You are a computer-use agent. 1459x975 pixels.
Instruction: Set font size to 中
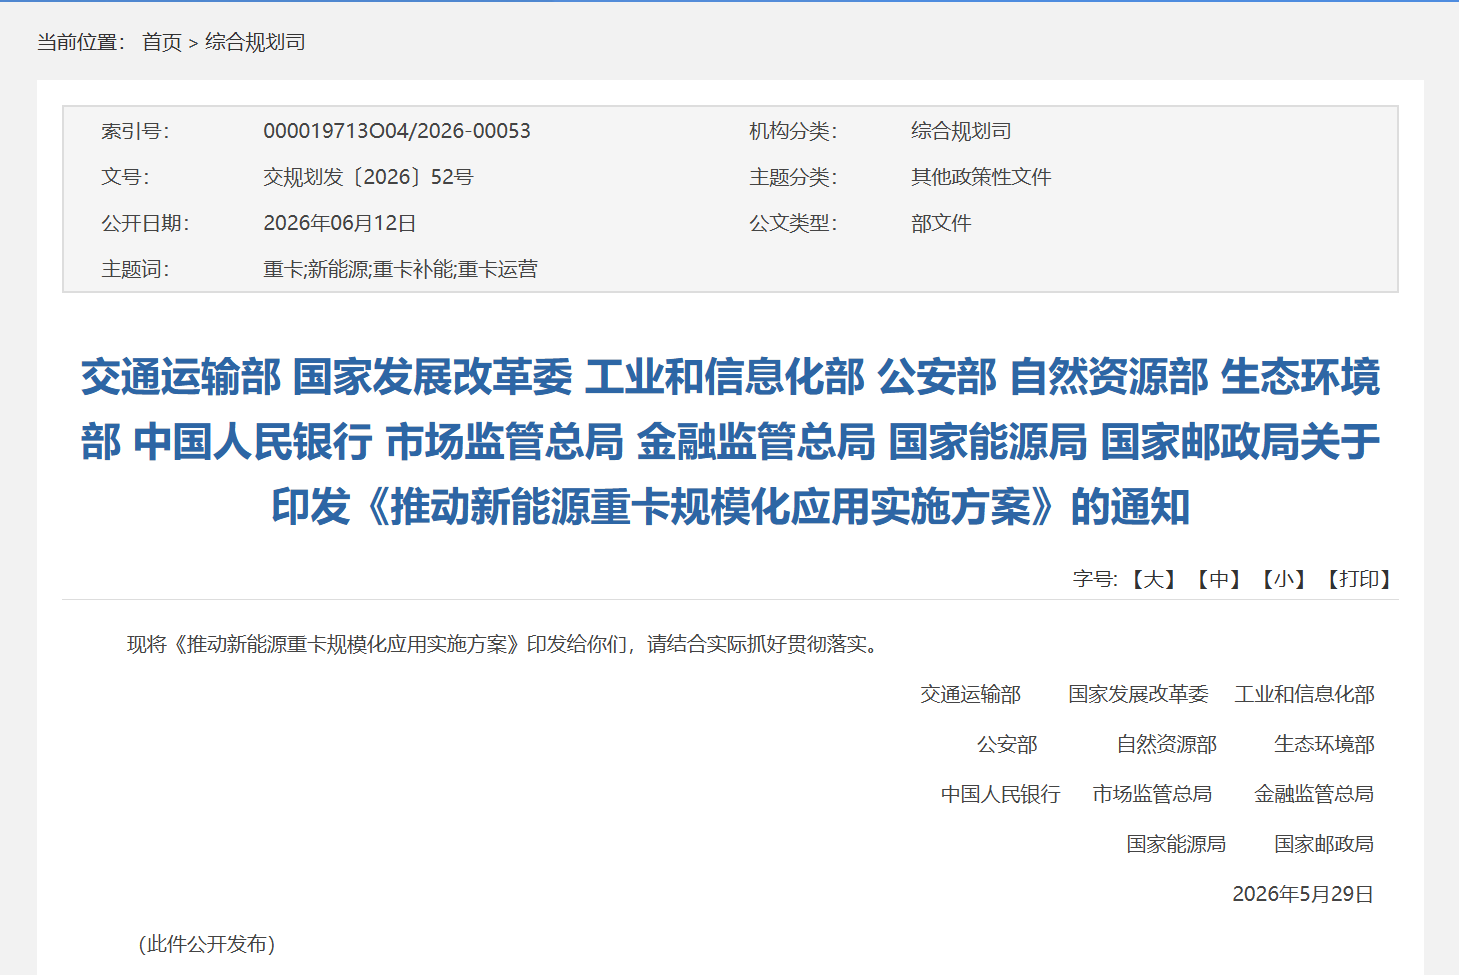pos(1219,579)
